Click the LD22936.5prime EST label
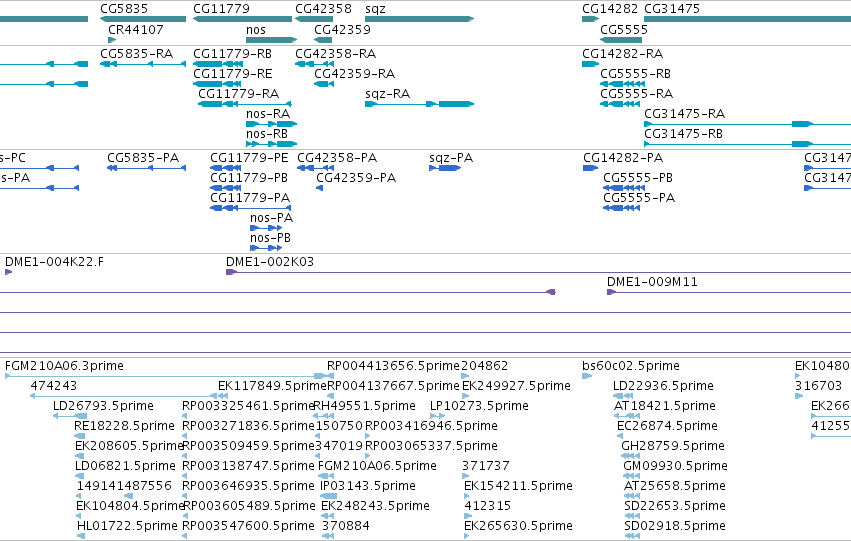Screen dimensions: 851x541 point(663,386)
